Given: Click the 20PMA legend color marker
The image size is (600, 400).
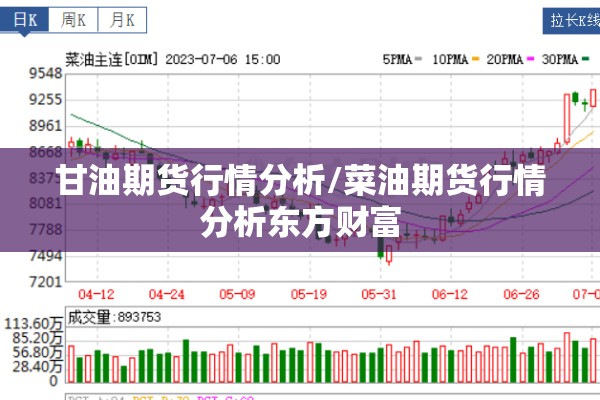Looking at the screenshot, I should (x=530, y=59).
